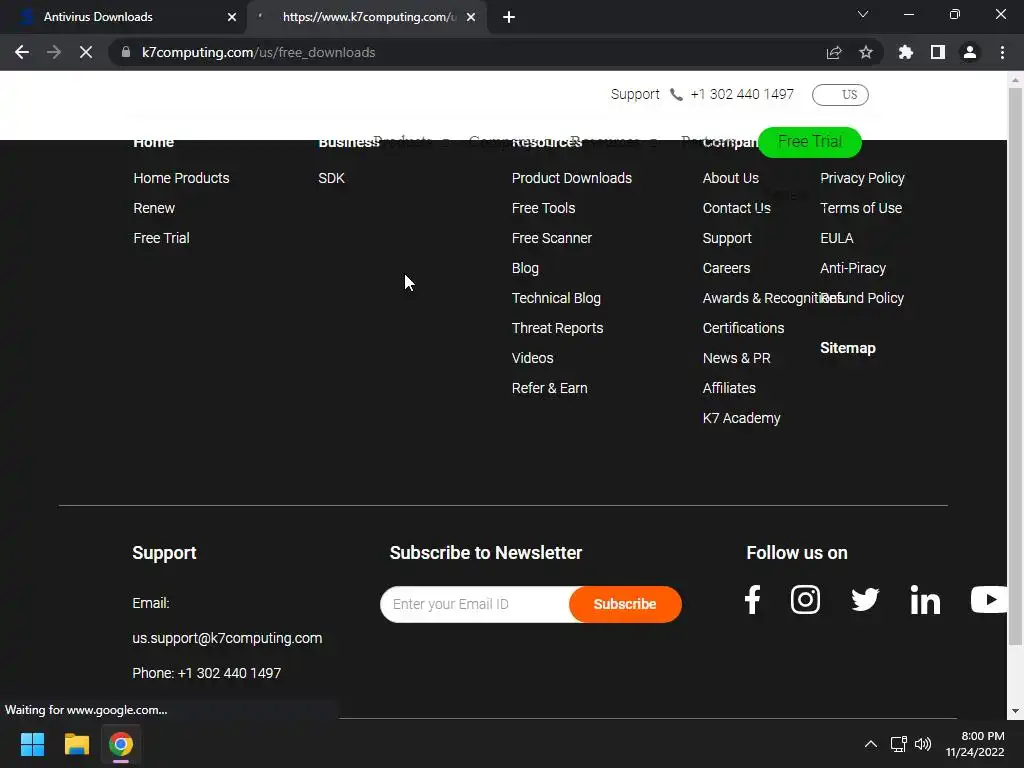Open the Technical Blog link
The image size is (1024, 768).
coord(556,298)
